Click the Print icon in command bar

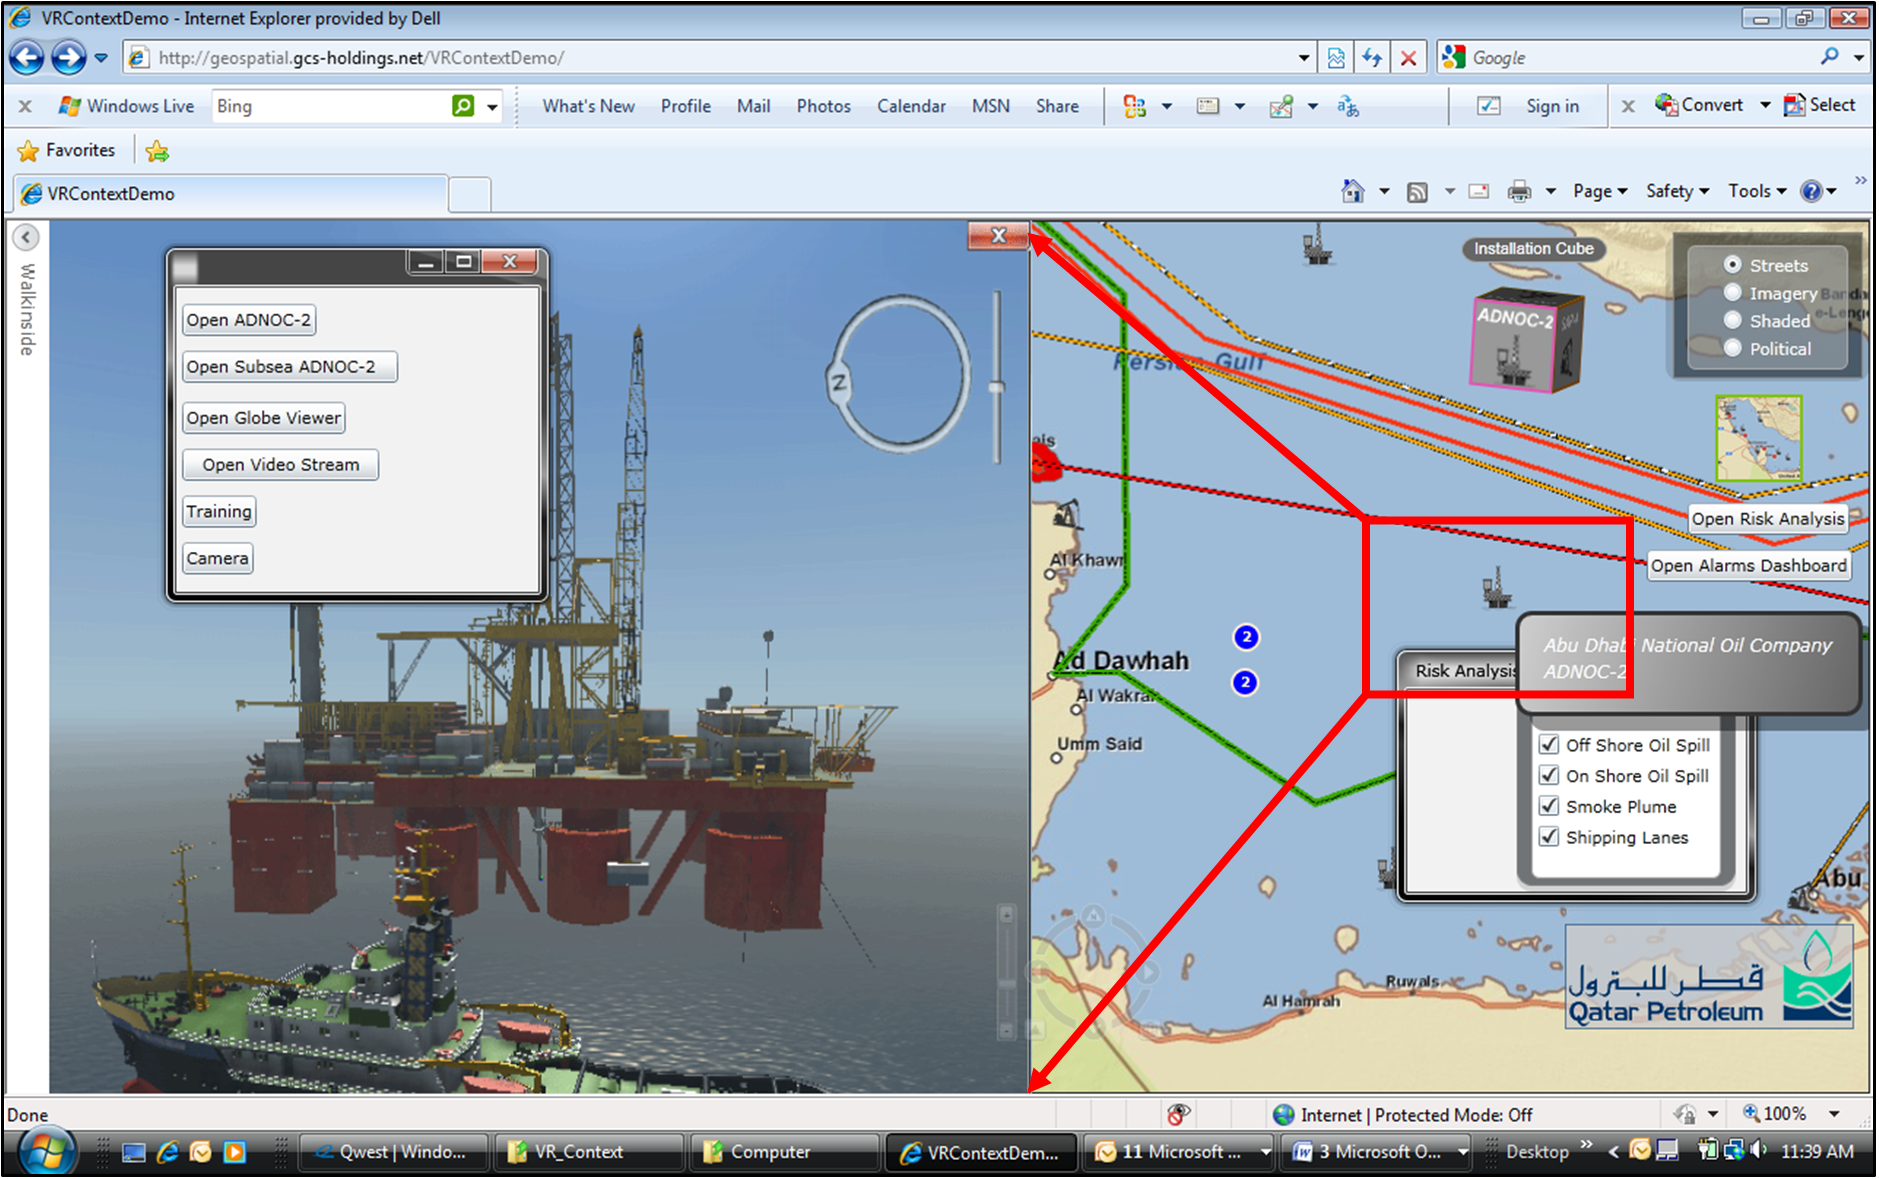pos(1519,191)
